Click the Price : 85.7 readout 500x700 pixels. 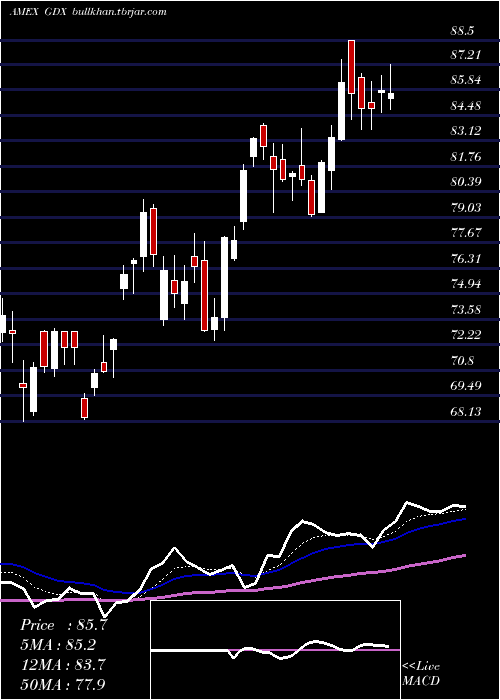(x=64, y=625)
